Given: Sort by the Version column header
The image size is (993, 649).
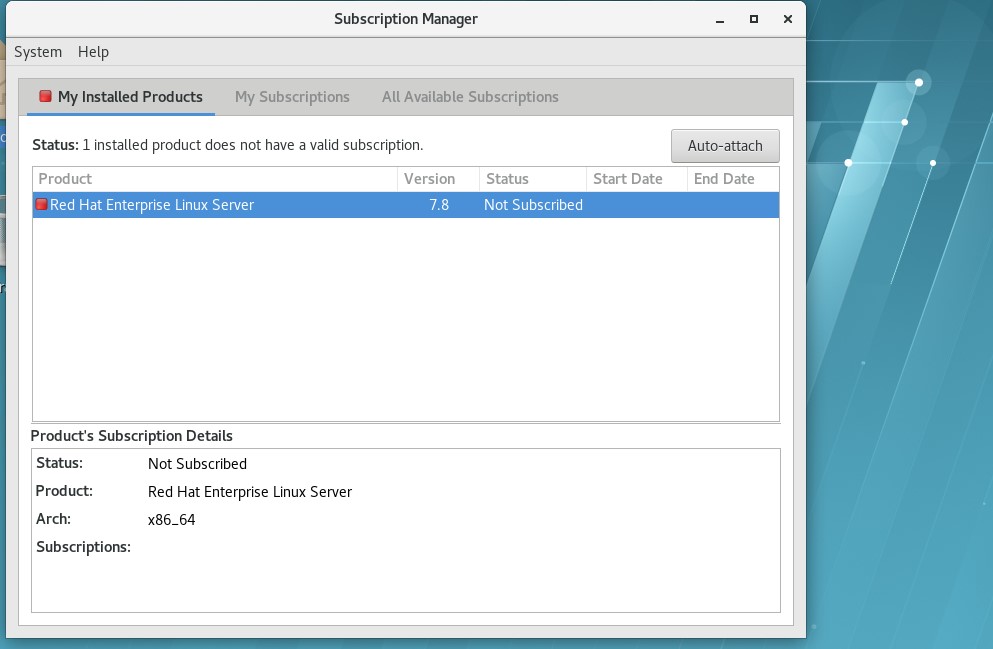Looking at the screenshot, I should (x=438, y=179).
